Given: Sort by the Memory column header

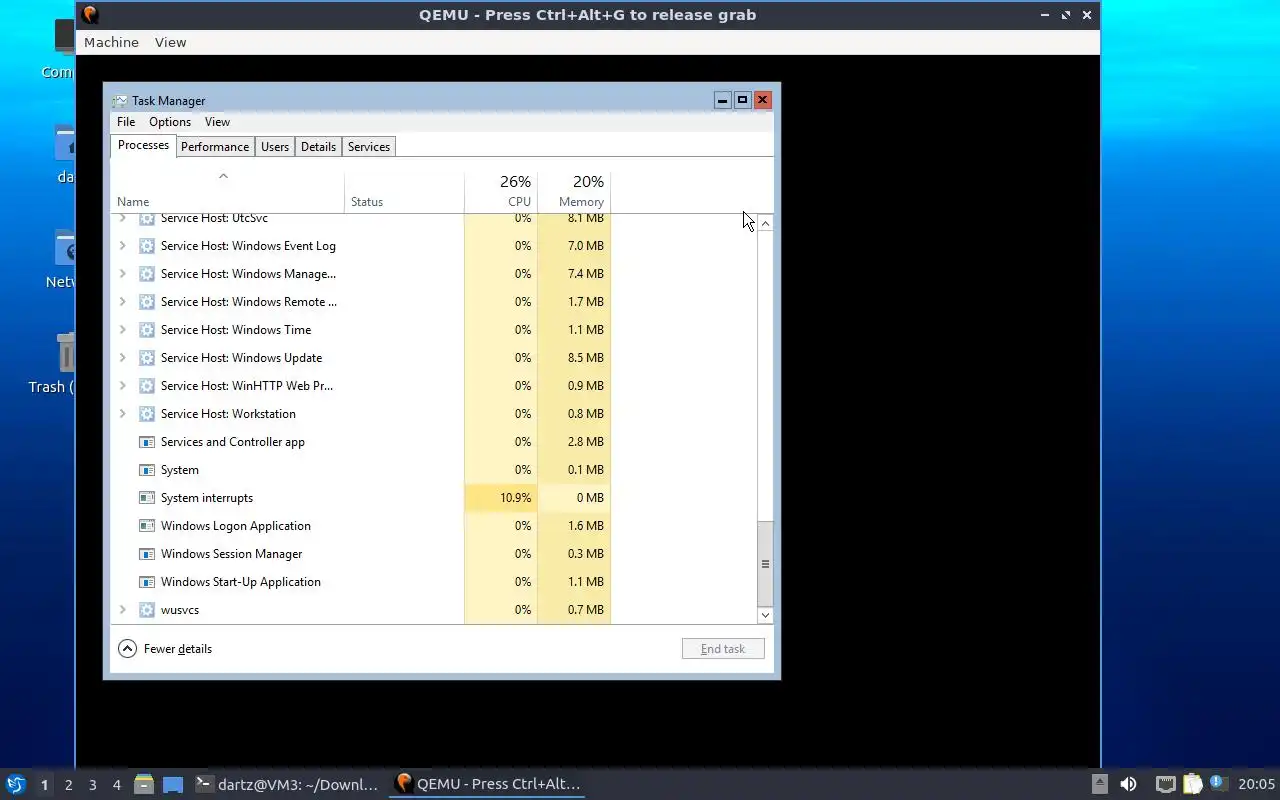Looking at the screenshot, I should click(x=574, y=192).
